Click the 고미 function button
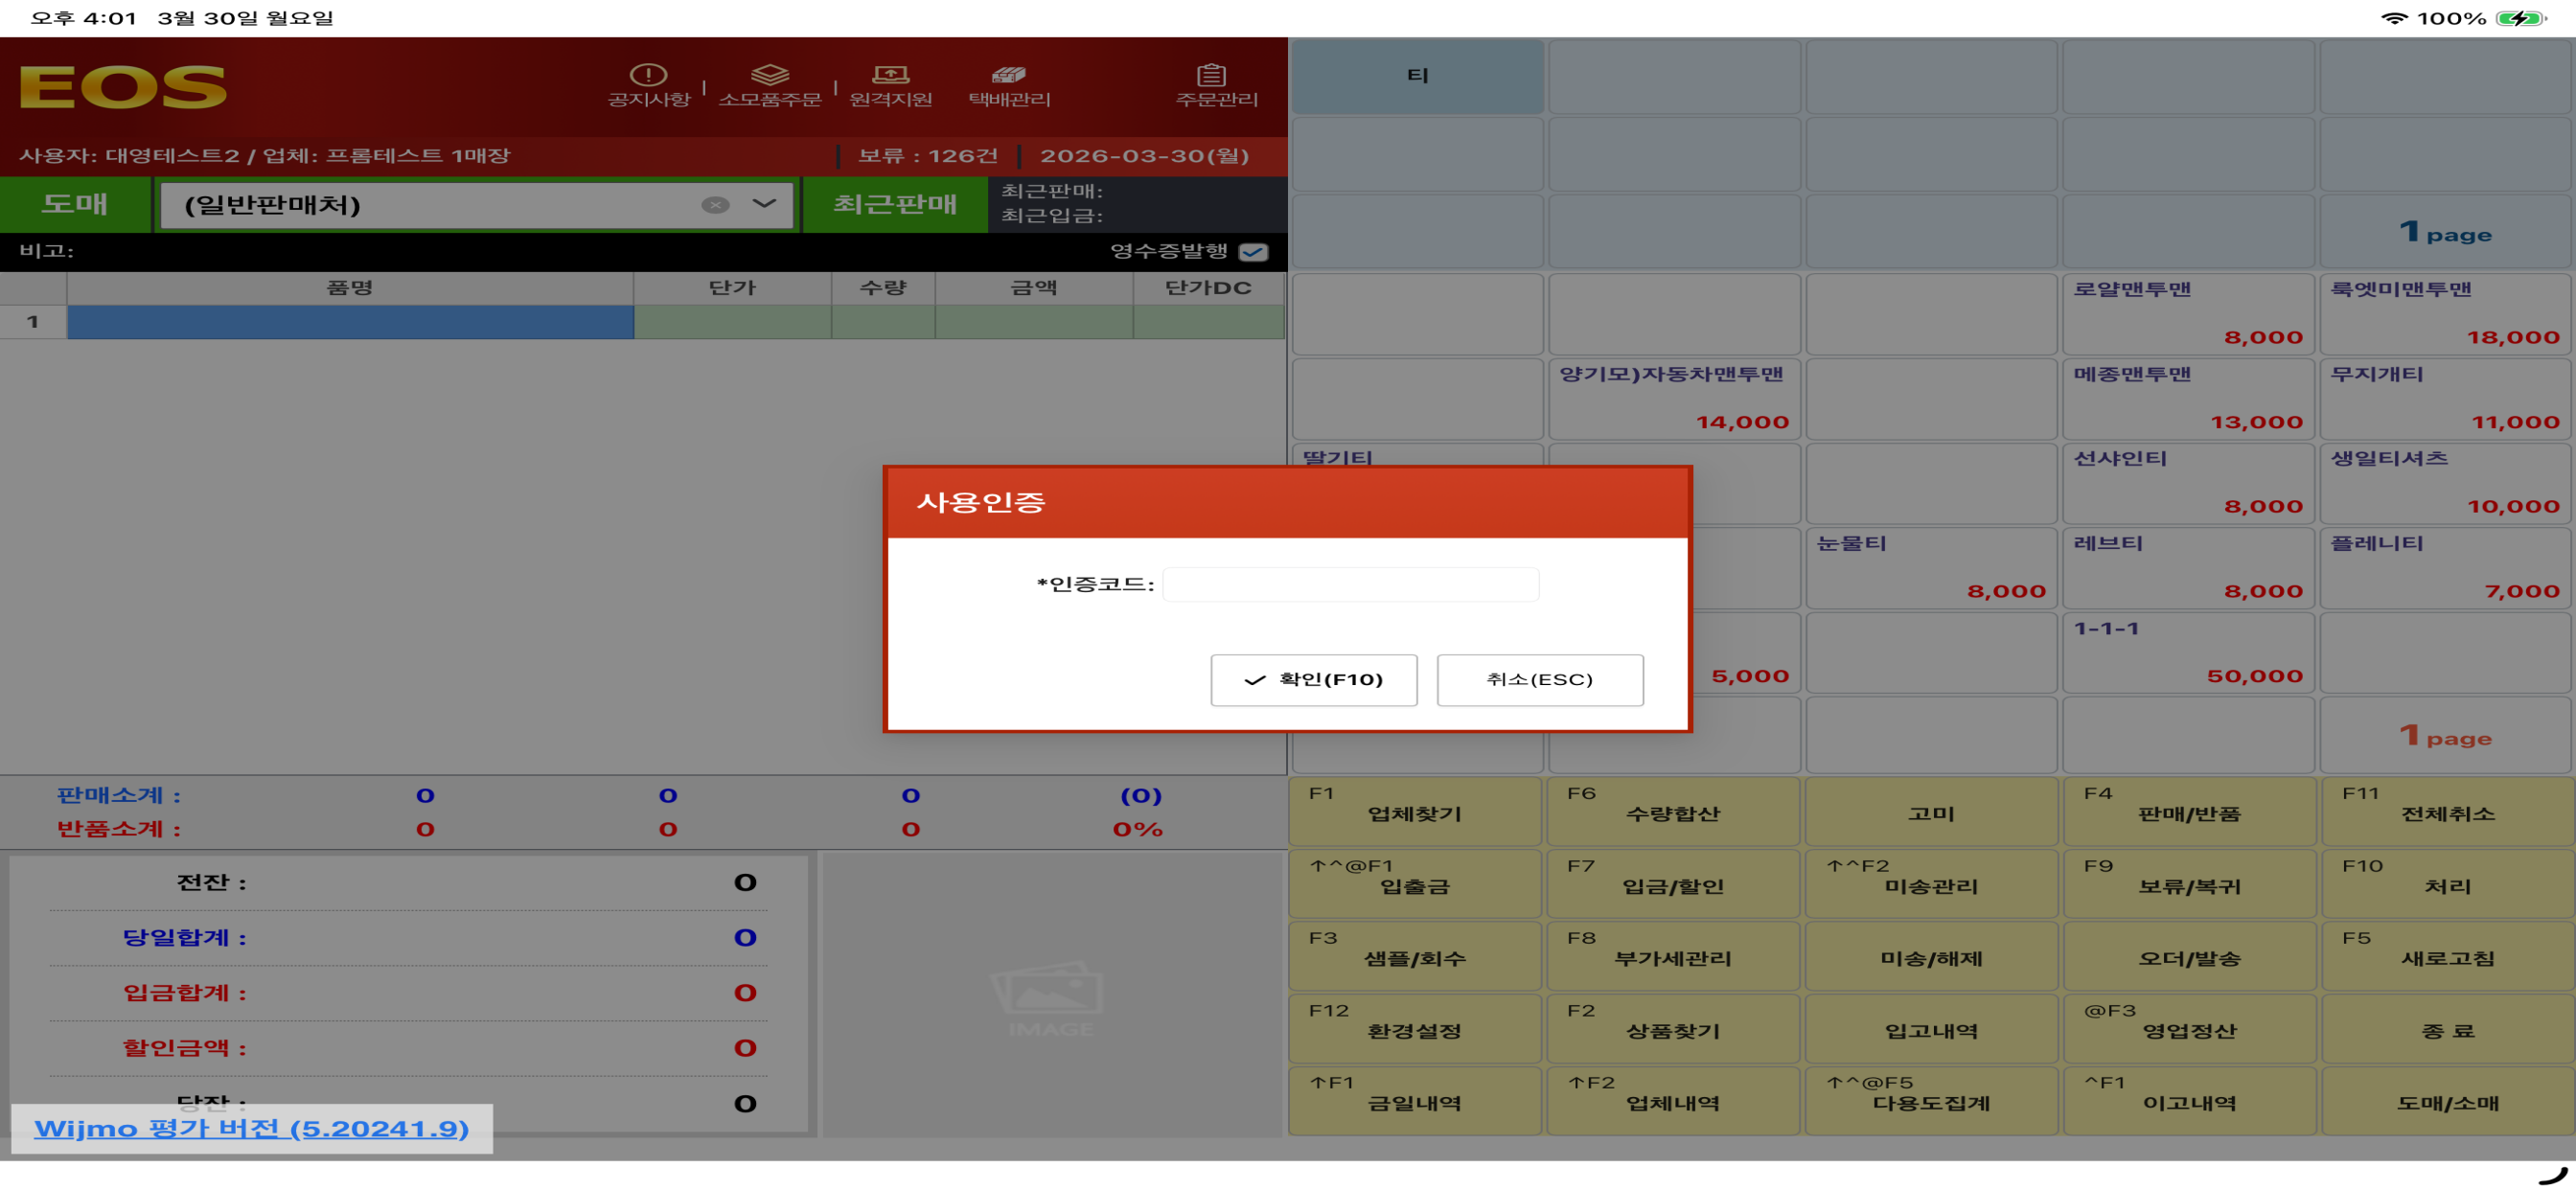Viewport: 2576px width, 1190px height. pyautogui.click(x=1931, y=811)
